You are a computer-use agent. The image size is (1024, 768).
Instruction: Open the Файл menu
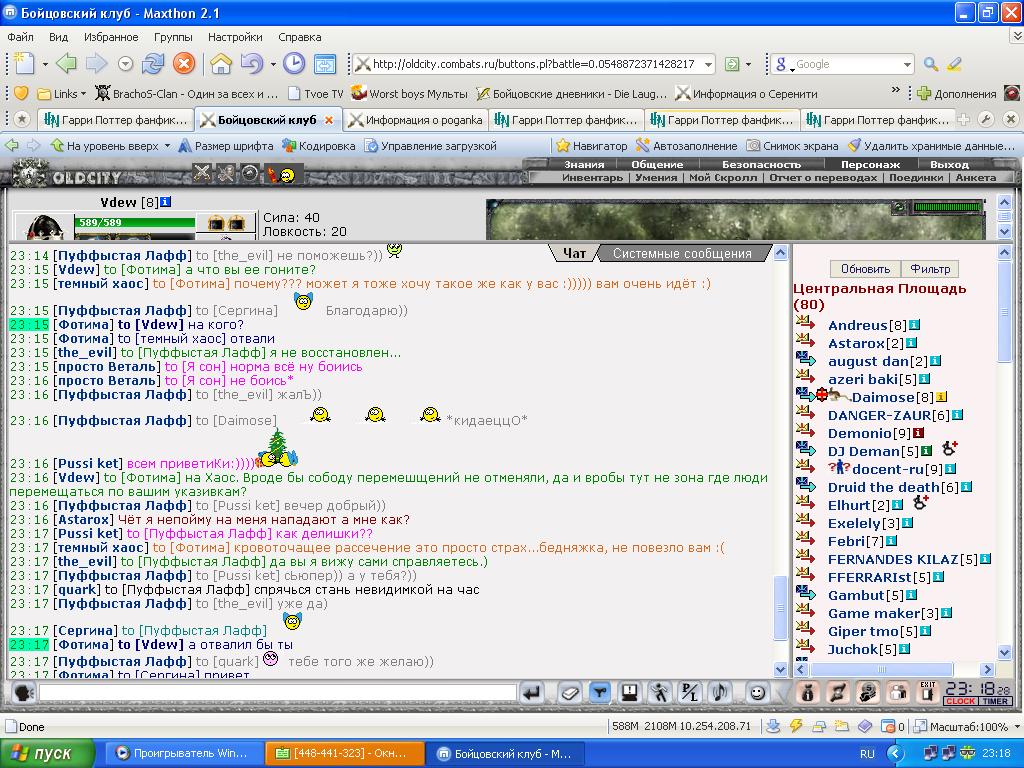[20, 37]
